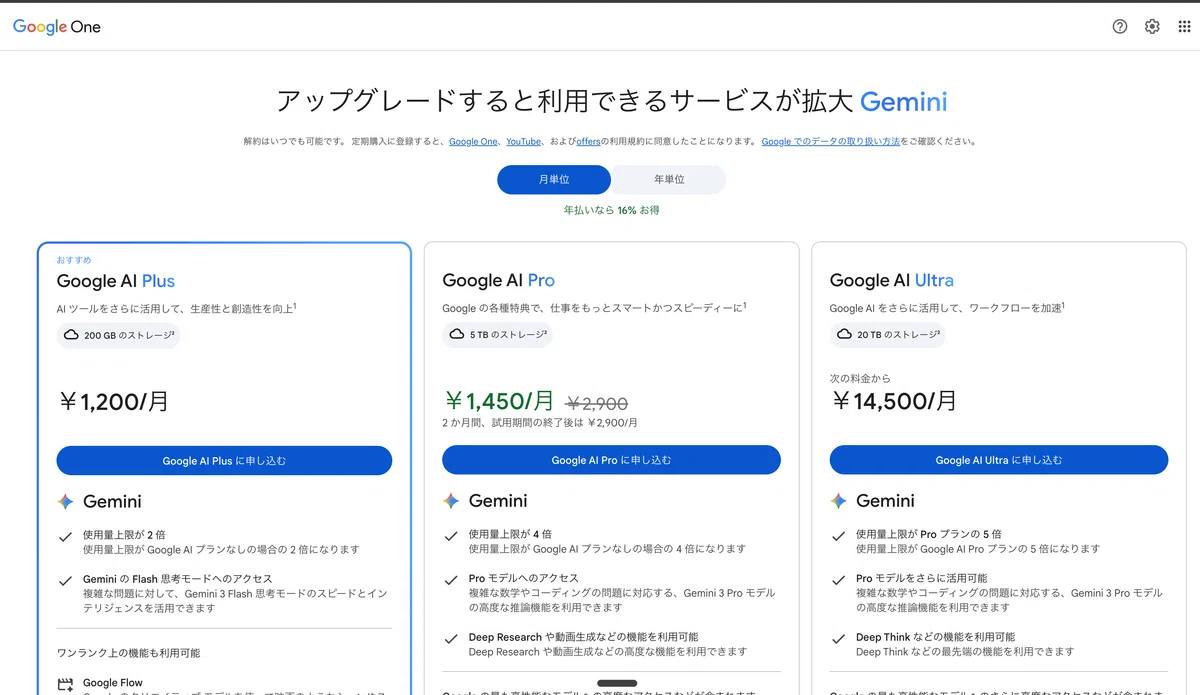Viewport: 1200px width, 695px height.
Task: Open the offers terms link
Action: pyautogui.click(x=588, y=142)
